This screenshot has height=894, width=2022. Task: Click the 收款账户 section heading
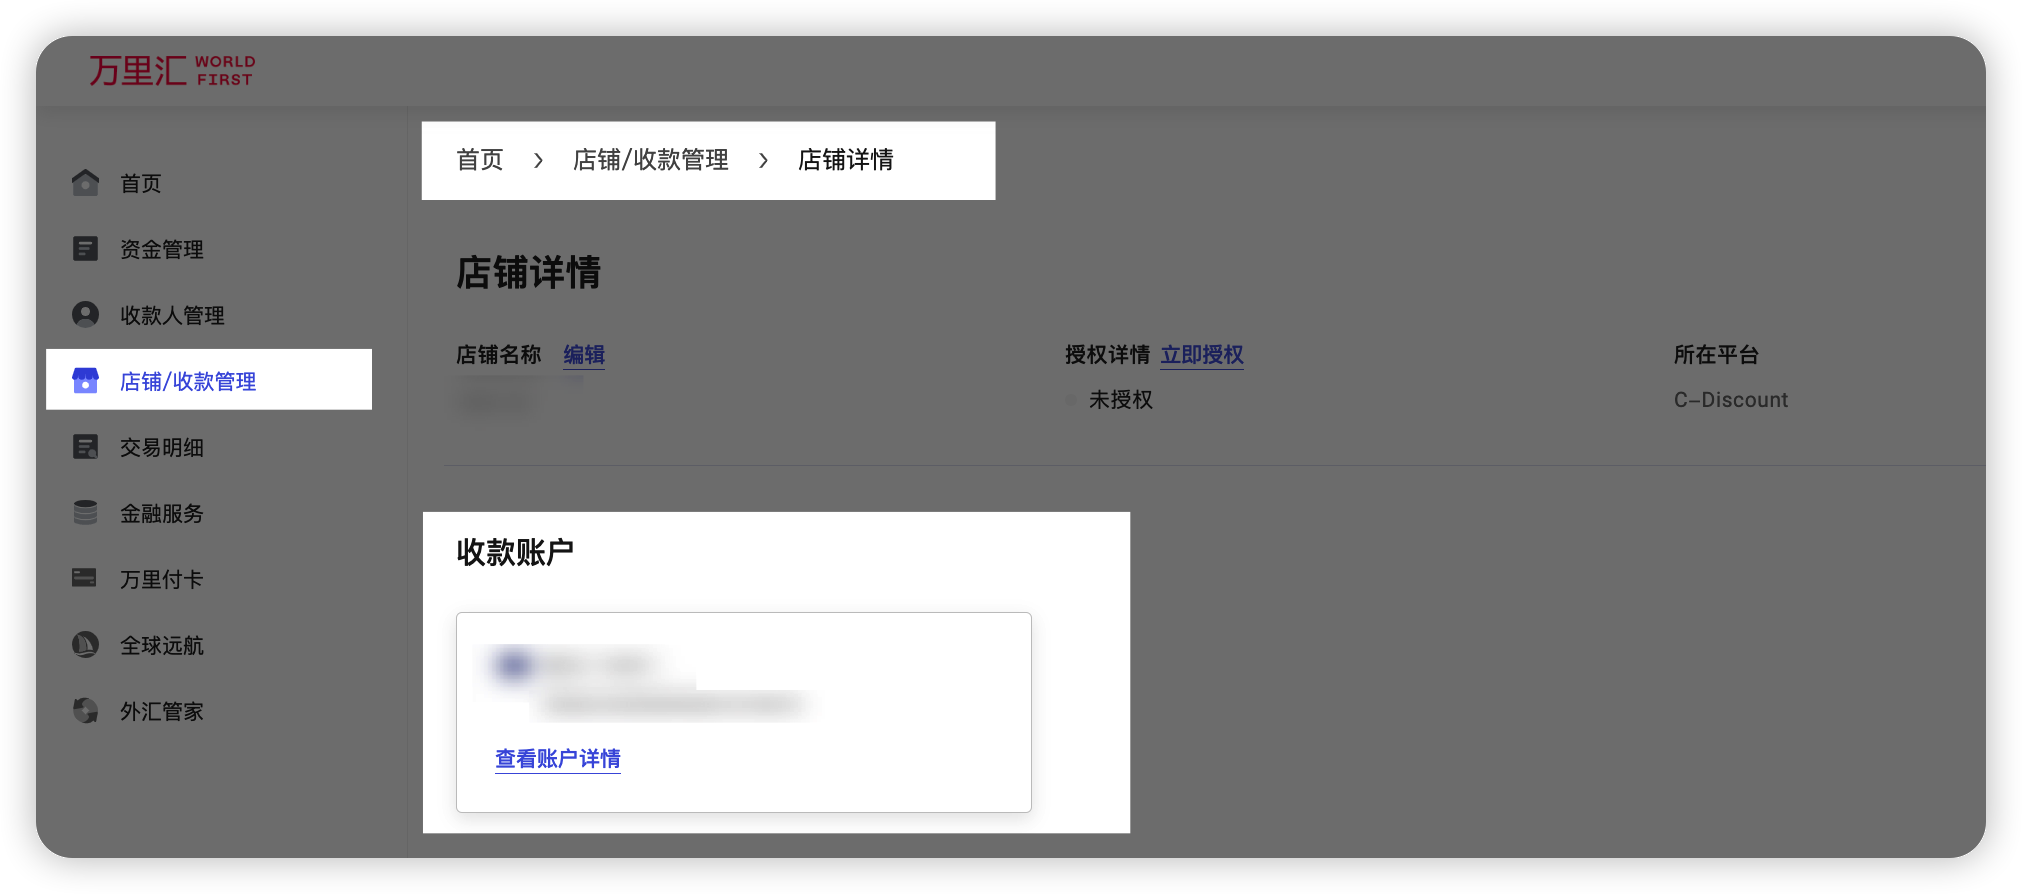pos(515,552)
